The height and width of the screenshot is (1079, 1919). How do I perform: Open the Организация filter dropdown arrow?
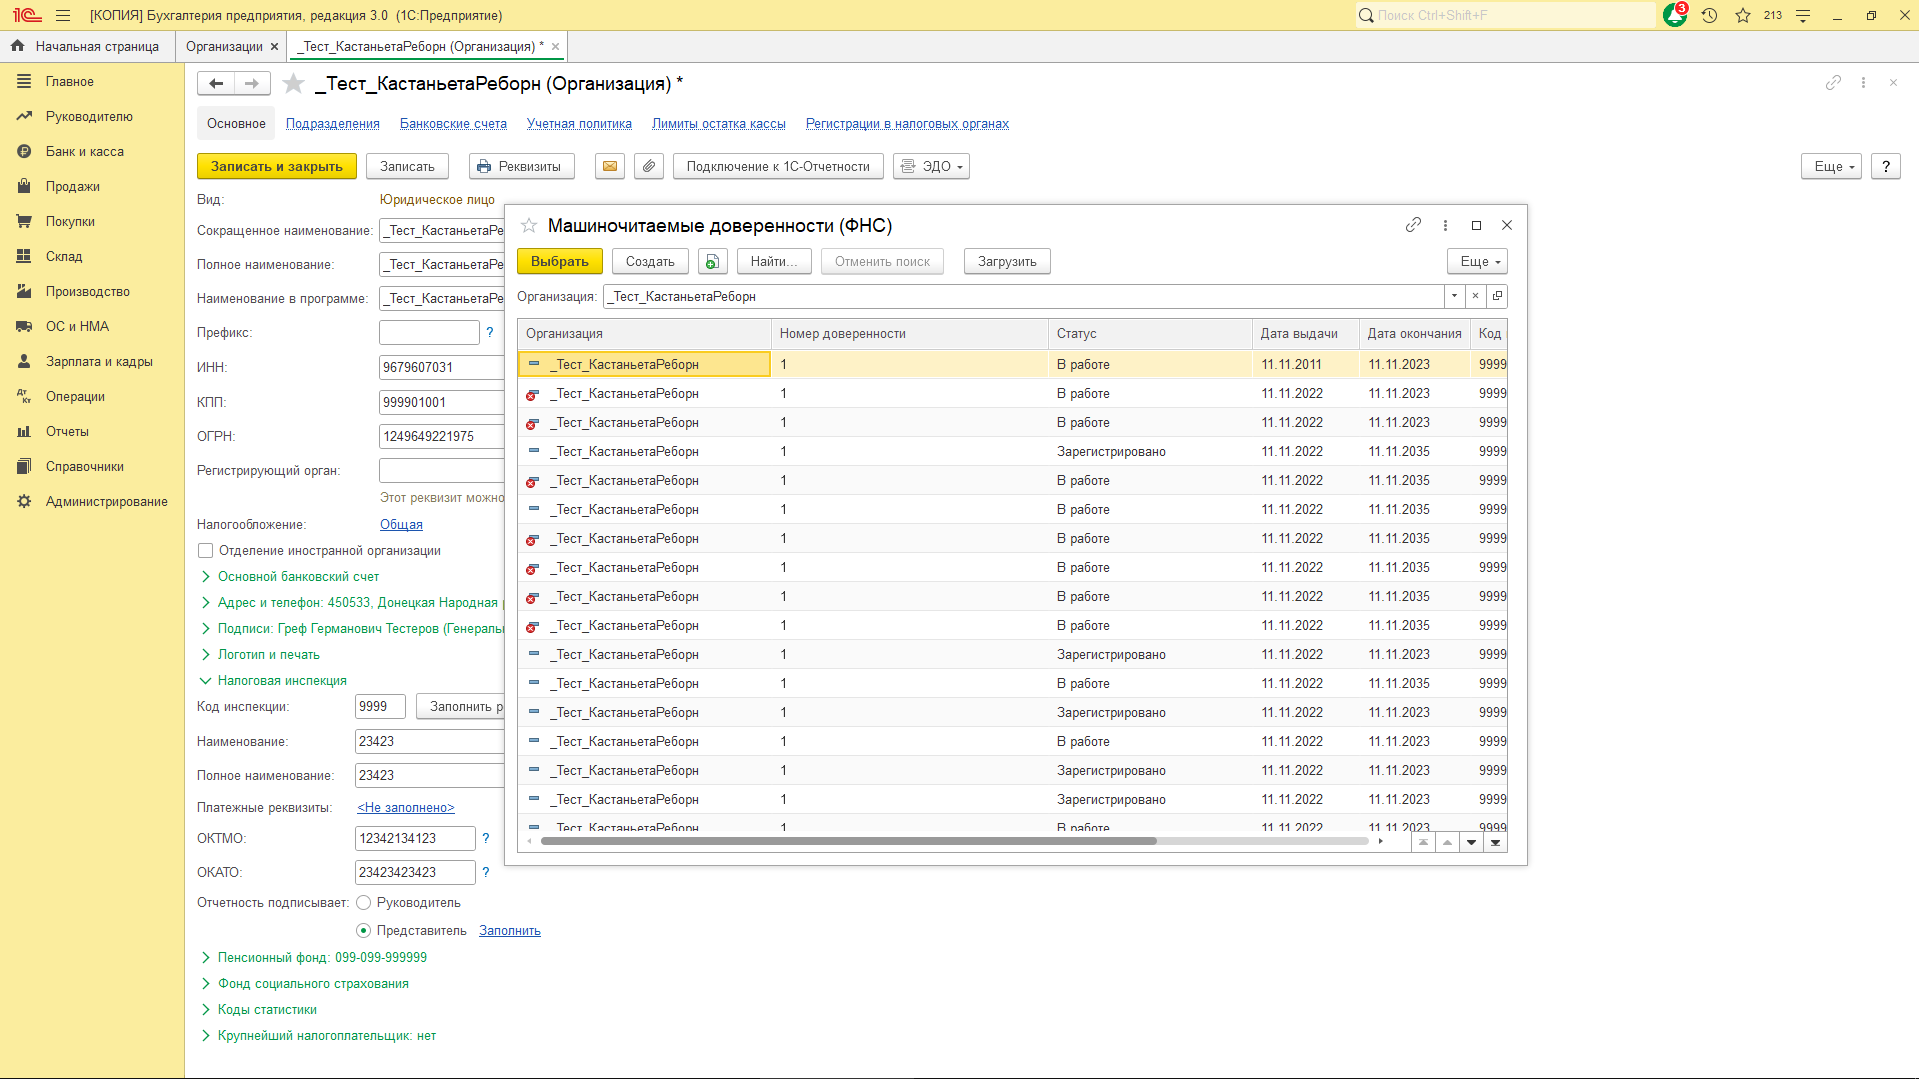[x=1454, y=296]
